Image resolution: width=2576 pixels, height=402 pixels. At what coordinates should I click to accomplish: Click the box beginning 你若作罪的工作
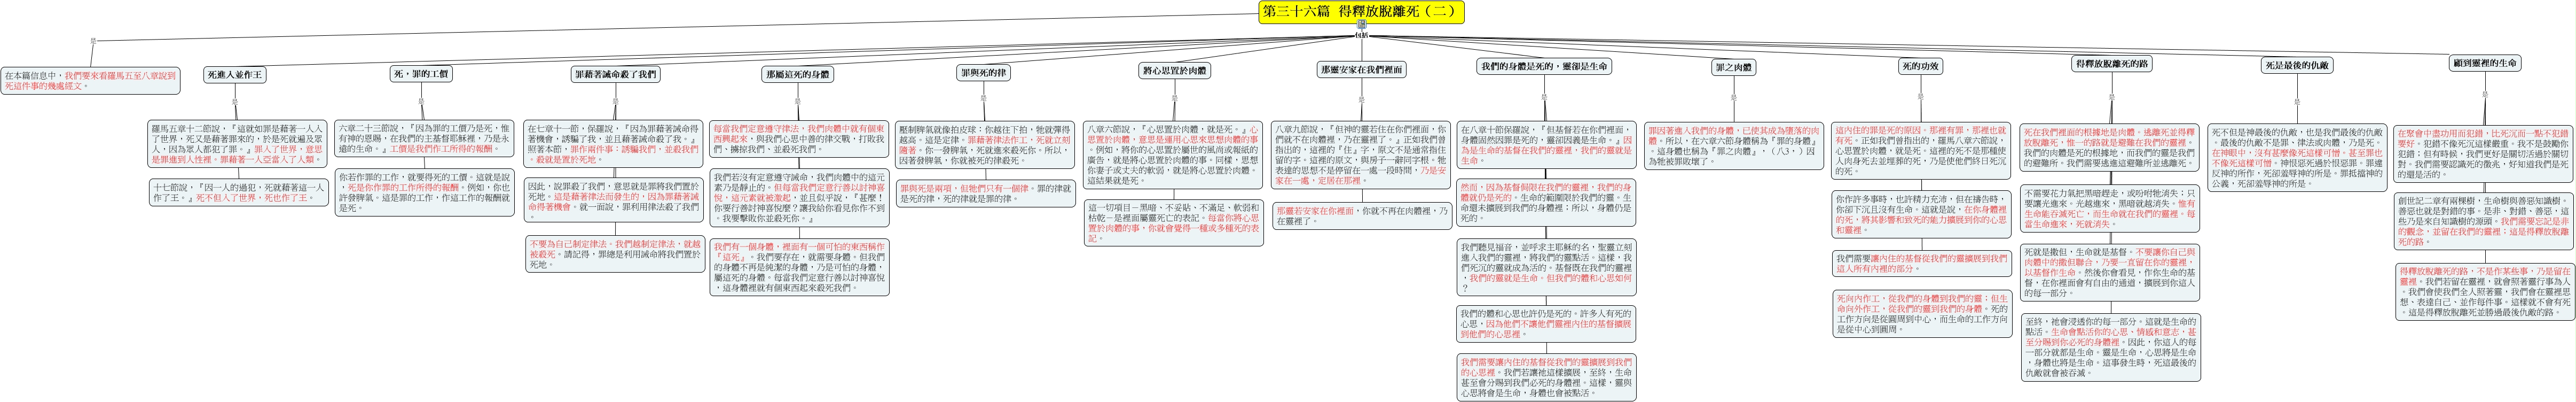[424, 192]
